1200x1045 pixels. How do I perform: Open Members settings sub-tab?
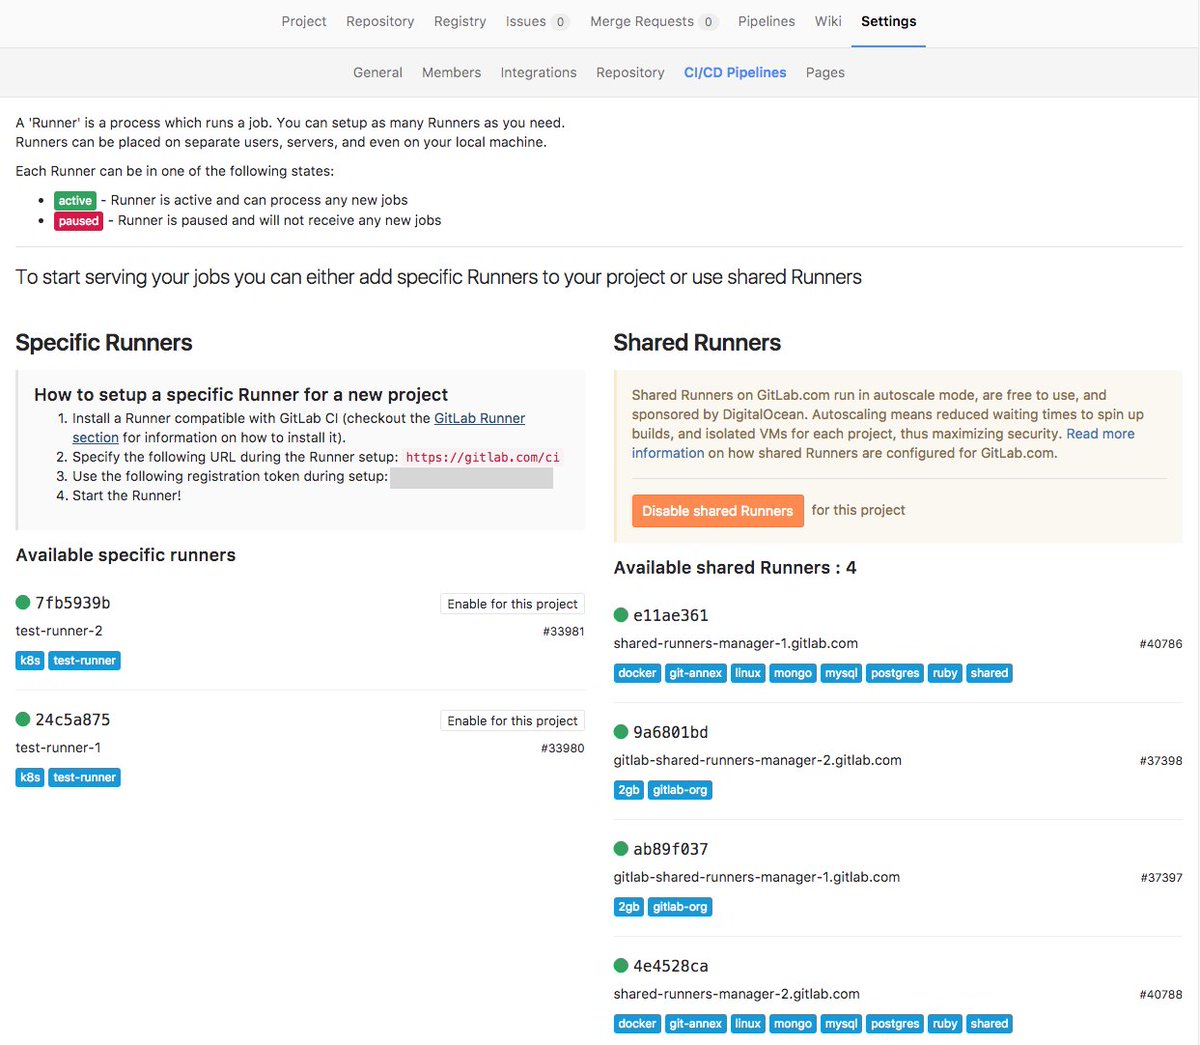[x=451, y=72]
